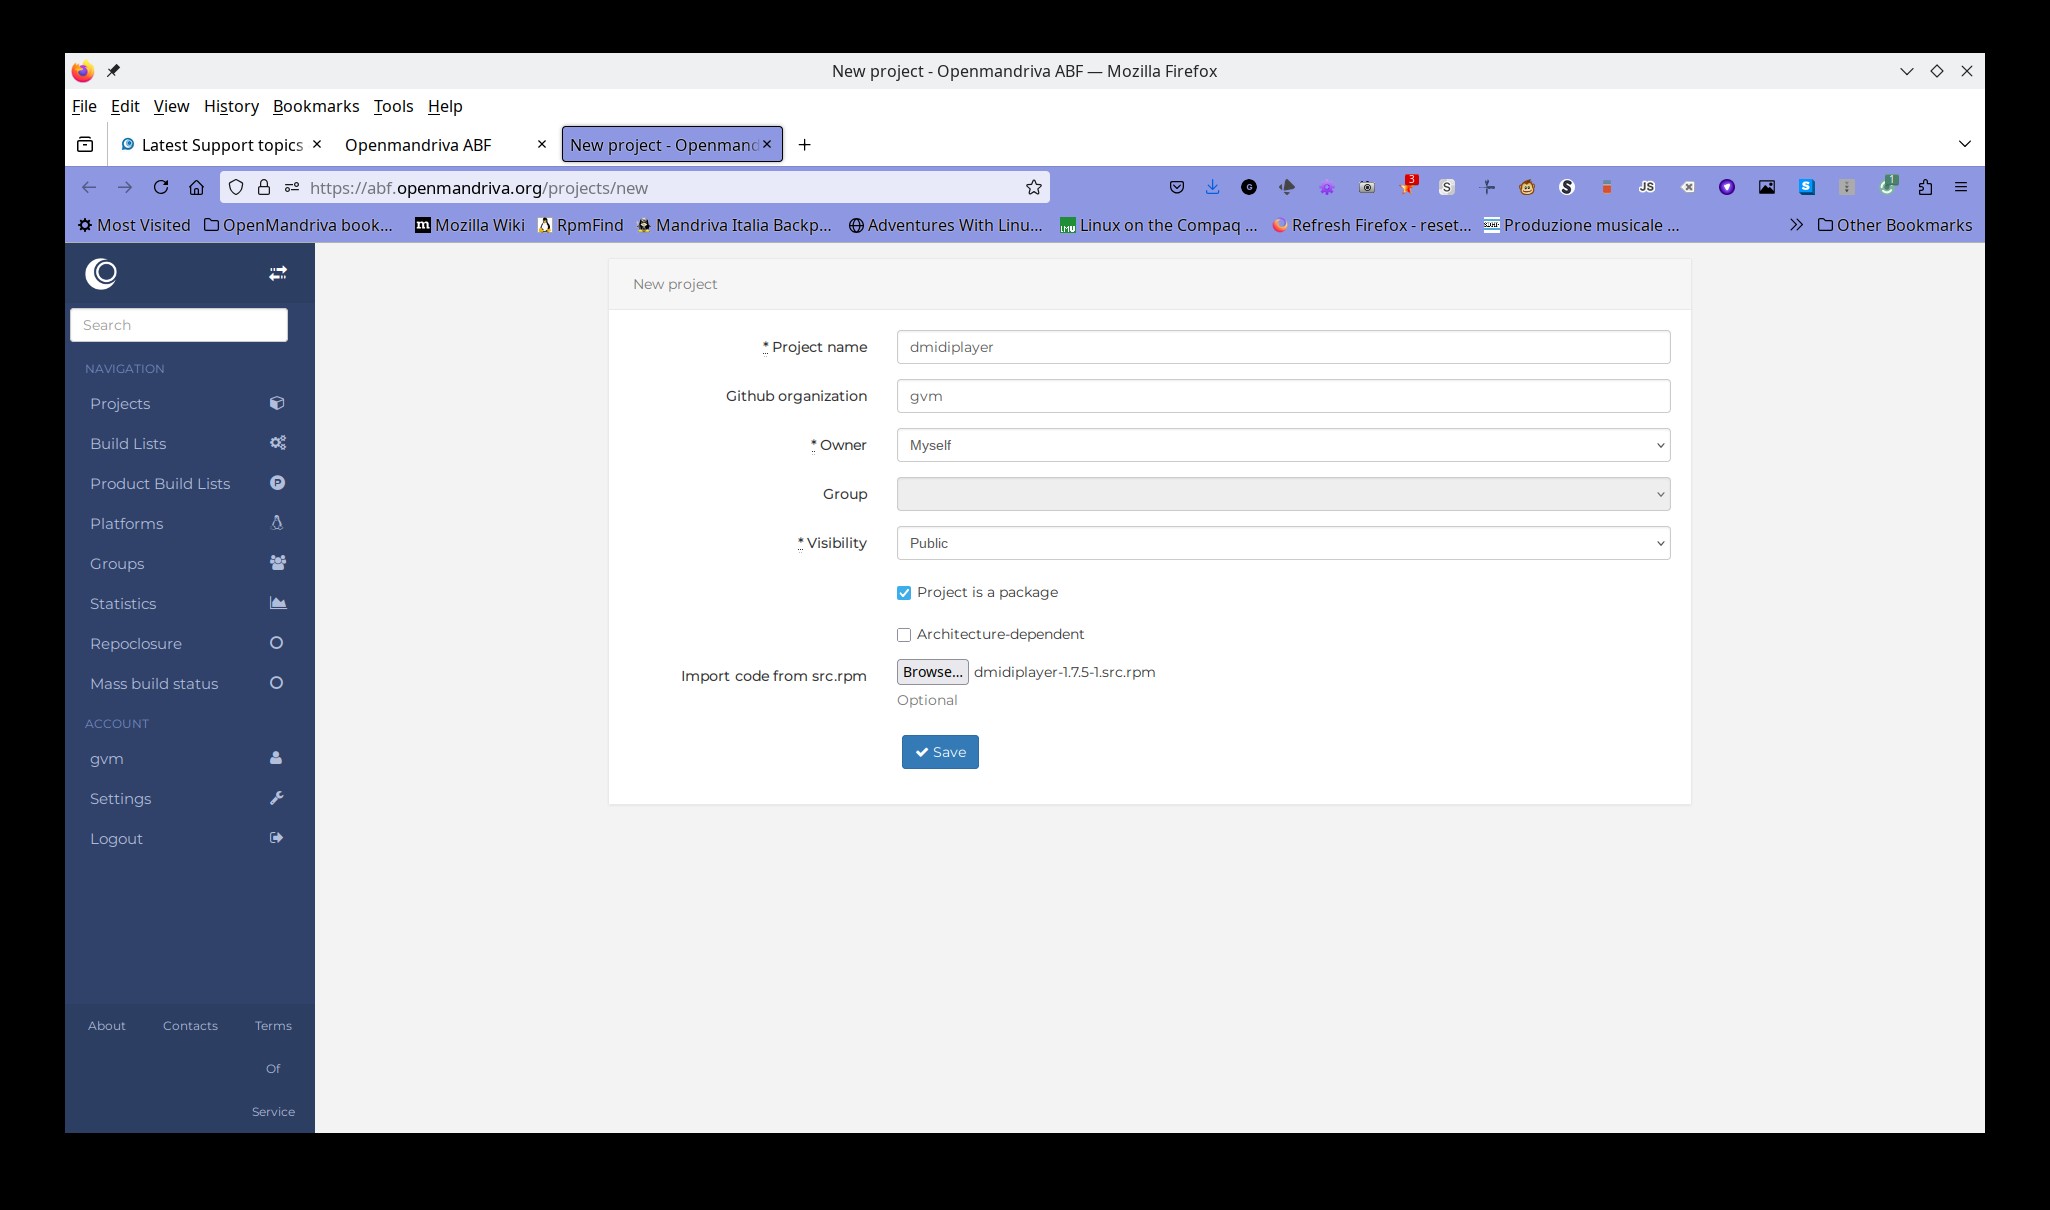
Task: Click the Platforms penguin icon
Action: coord(277,523)
